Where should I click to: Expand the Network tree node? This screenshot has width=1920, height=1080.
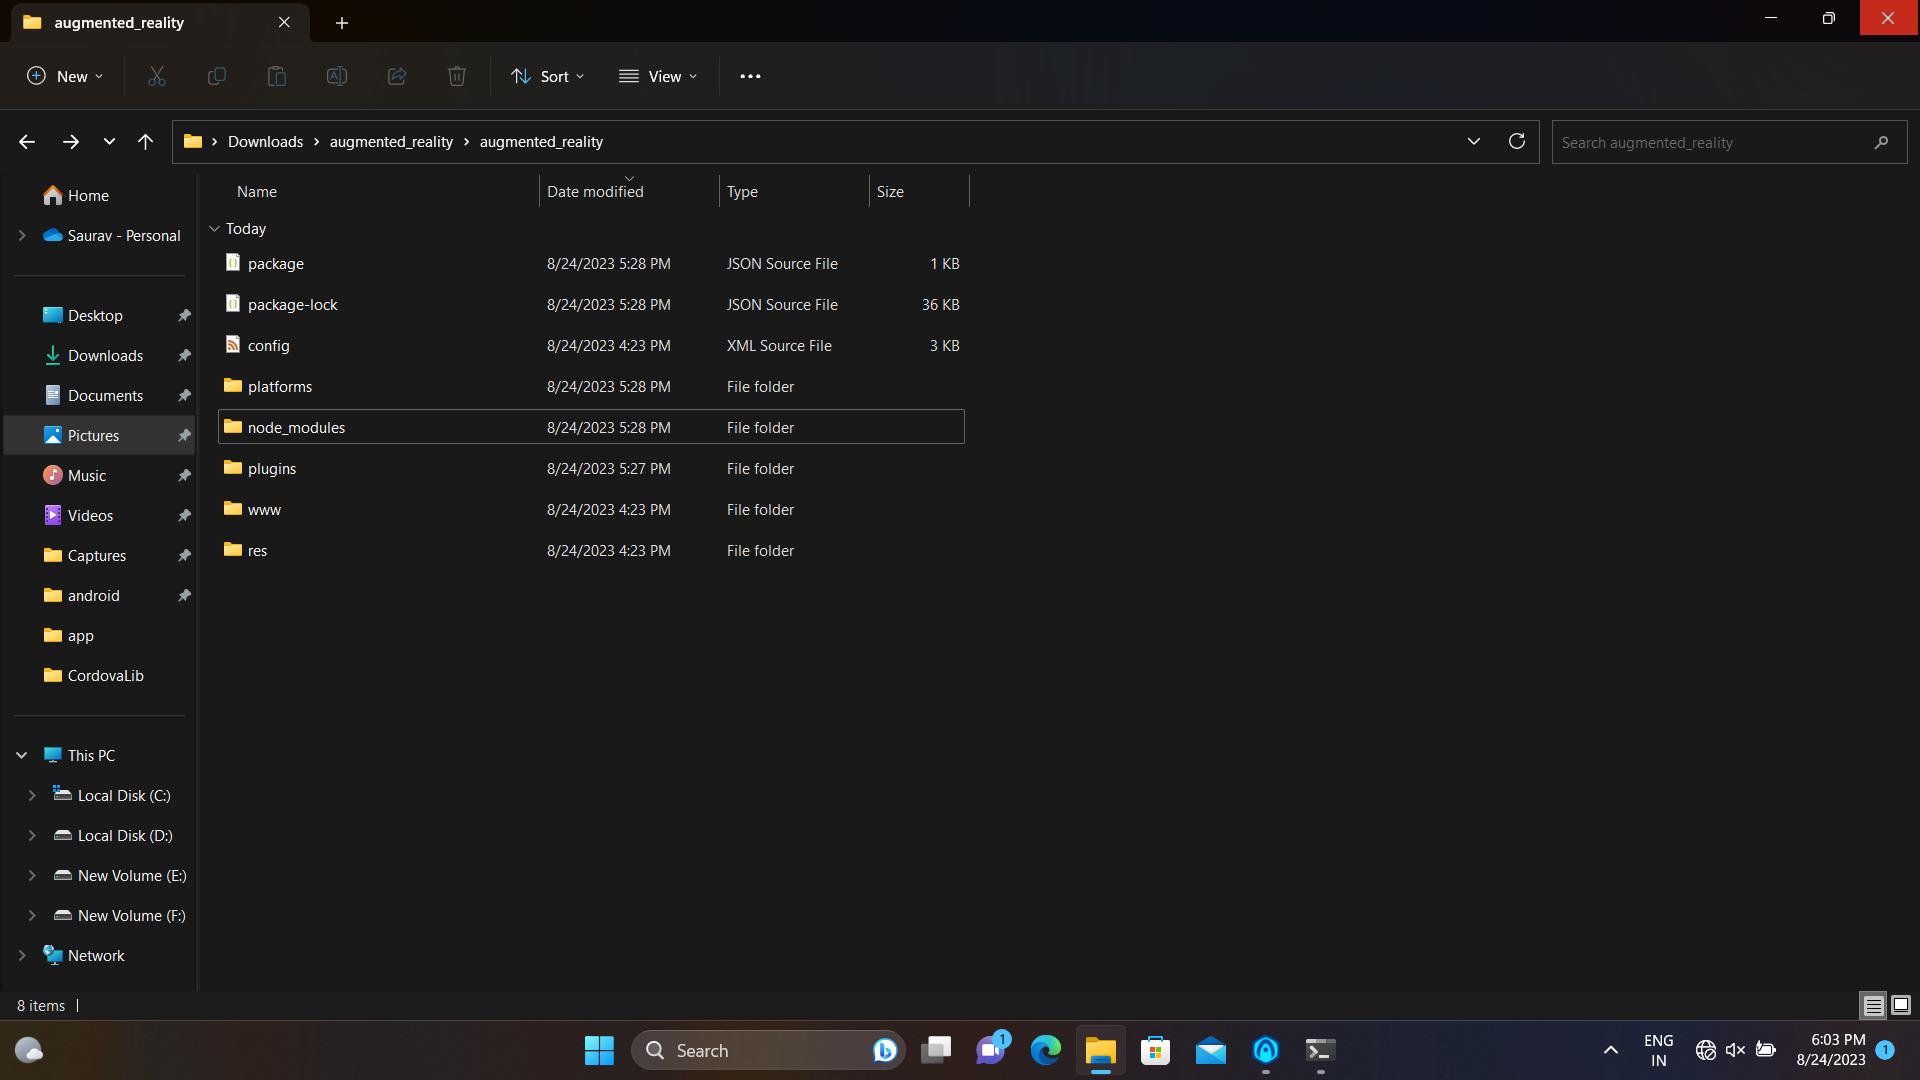pyautogui.click(x=22, y=955)
